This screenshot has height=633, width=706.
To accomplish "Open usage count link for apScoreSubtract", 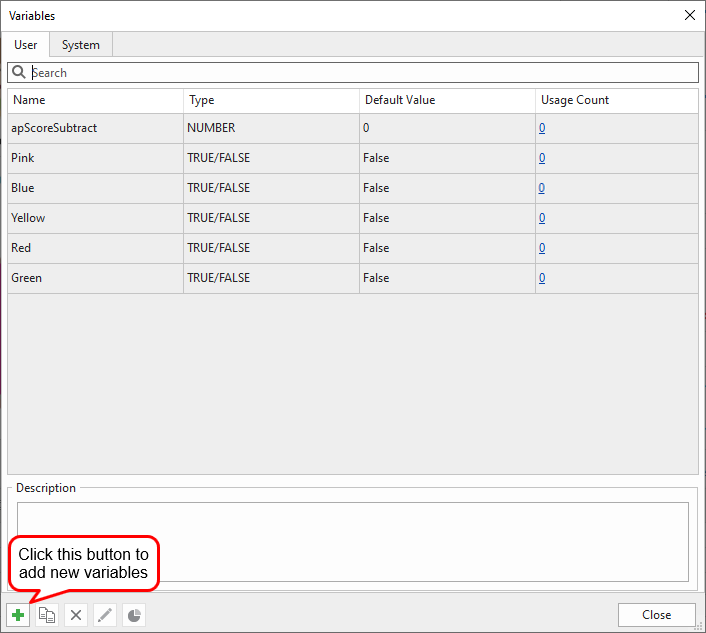I will coord(542,128).
